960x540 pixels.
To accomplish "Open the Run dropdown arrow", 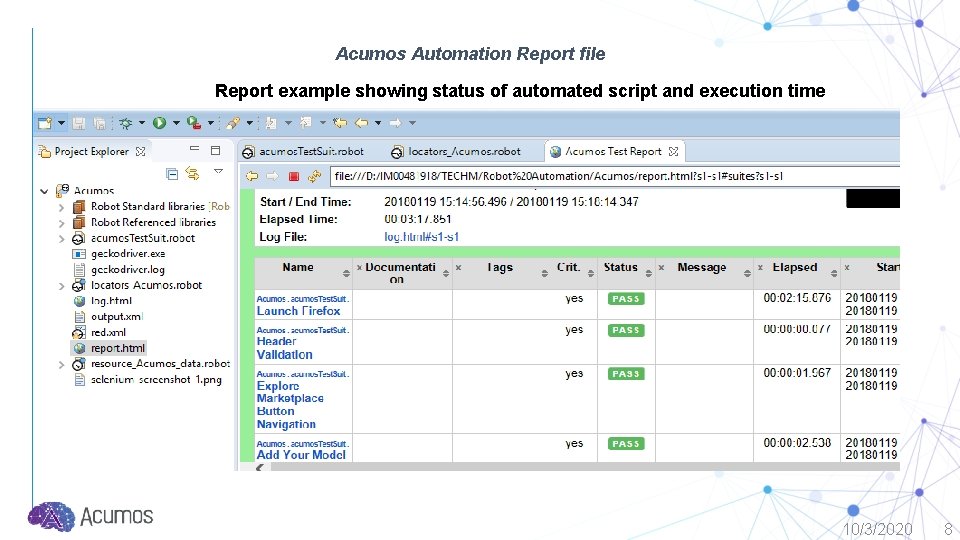I will [176, 123].
